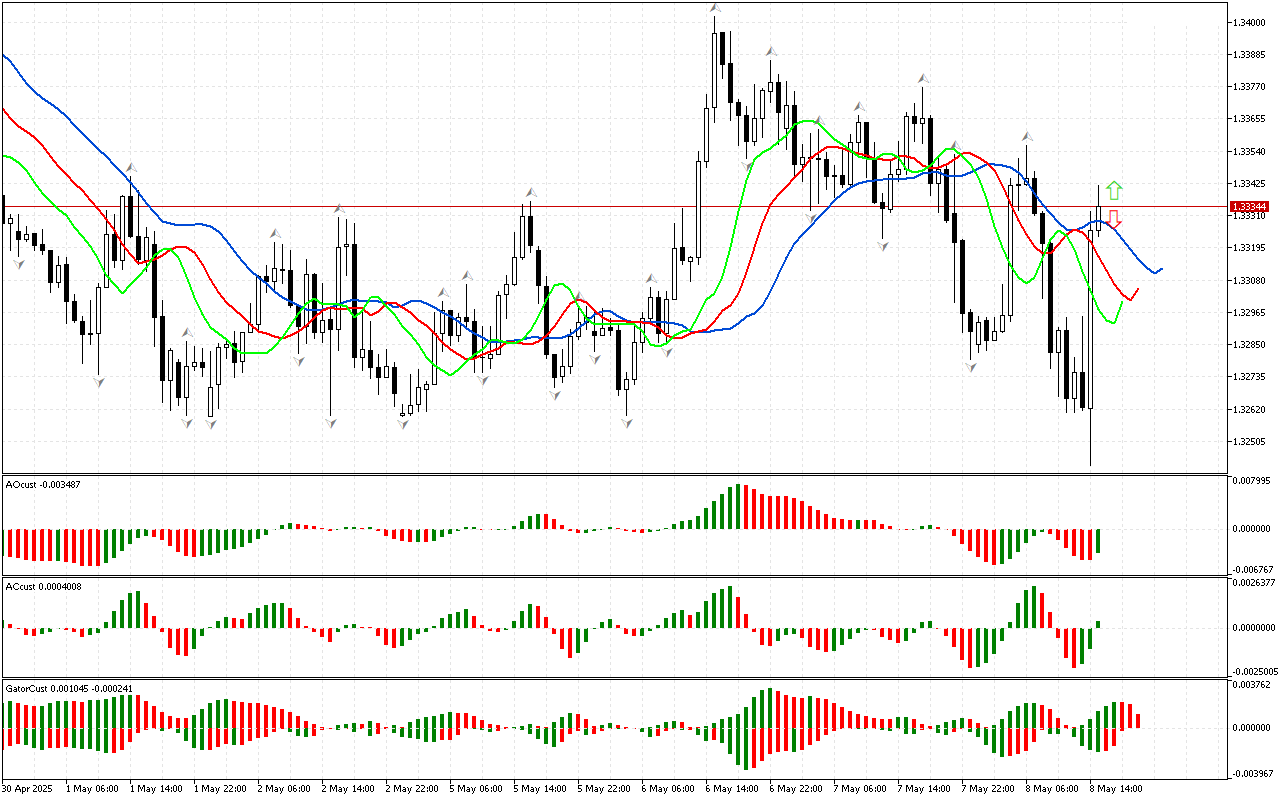This screenshot has width=1280, height=800.
Task: Click the red current price label 1.33344
Action: point(1252,207)
